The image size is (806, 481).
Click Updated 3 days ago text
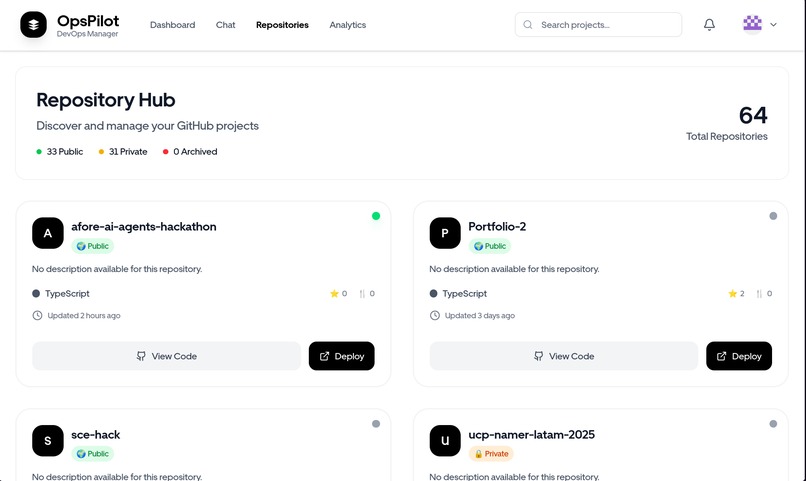point(480,316)
